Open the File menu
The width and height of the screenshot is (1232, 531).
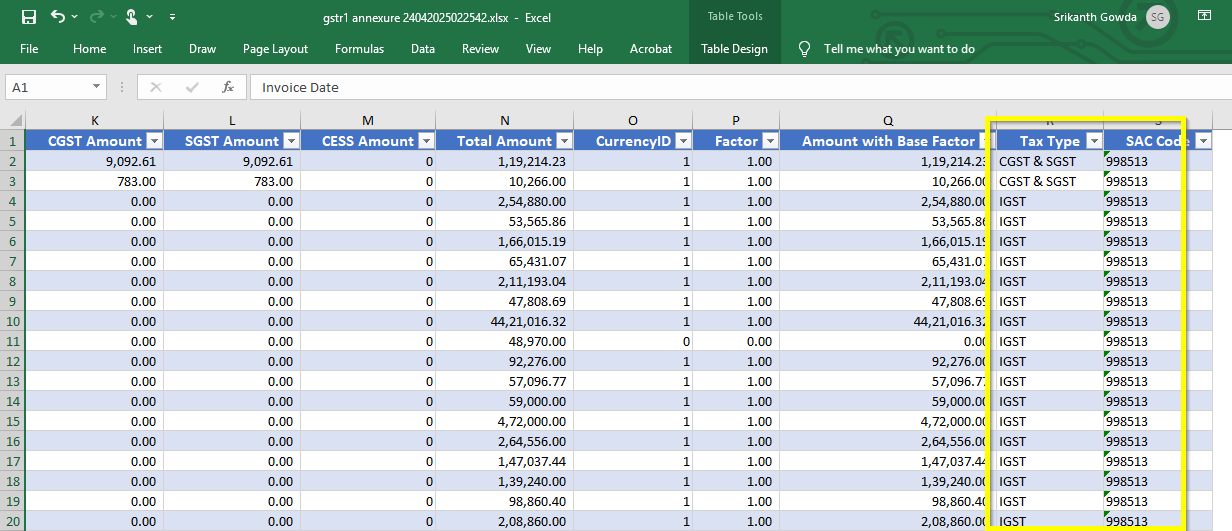(x=29, y=49)
